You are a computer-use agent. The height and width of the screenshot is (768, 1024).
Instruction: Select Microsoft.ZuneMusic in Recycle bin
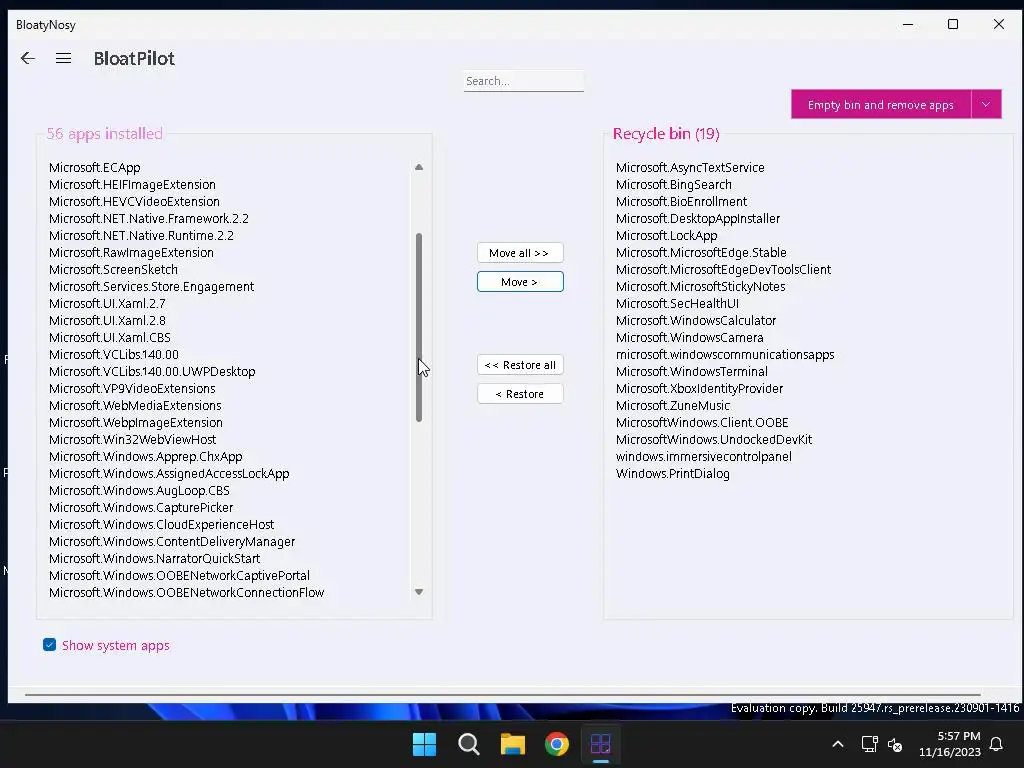(x=673, y=405)
